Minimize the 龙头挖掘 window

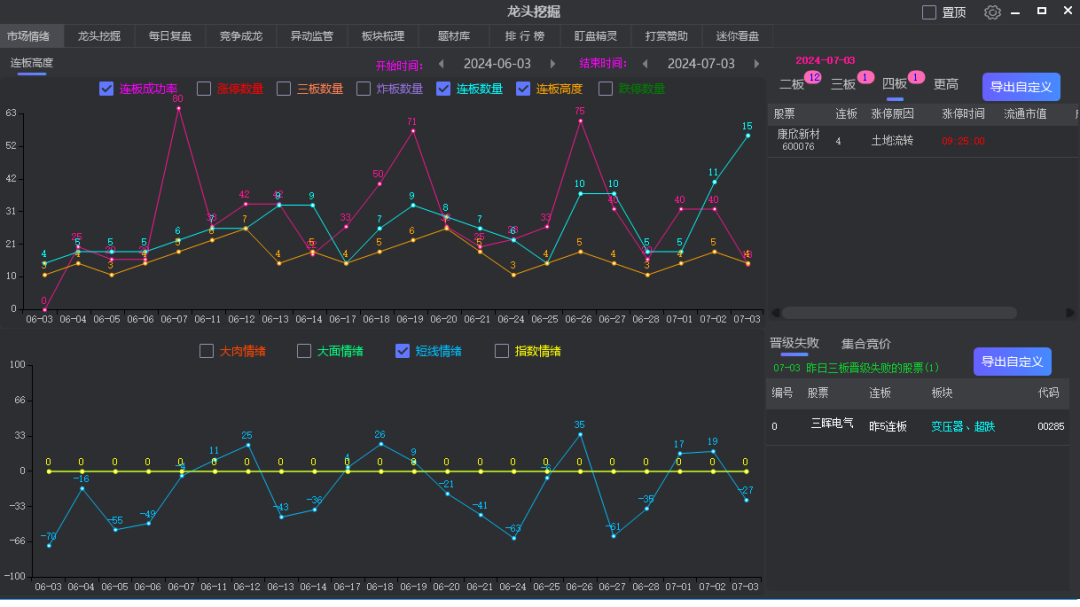(x=1015, y=12)
